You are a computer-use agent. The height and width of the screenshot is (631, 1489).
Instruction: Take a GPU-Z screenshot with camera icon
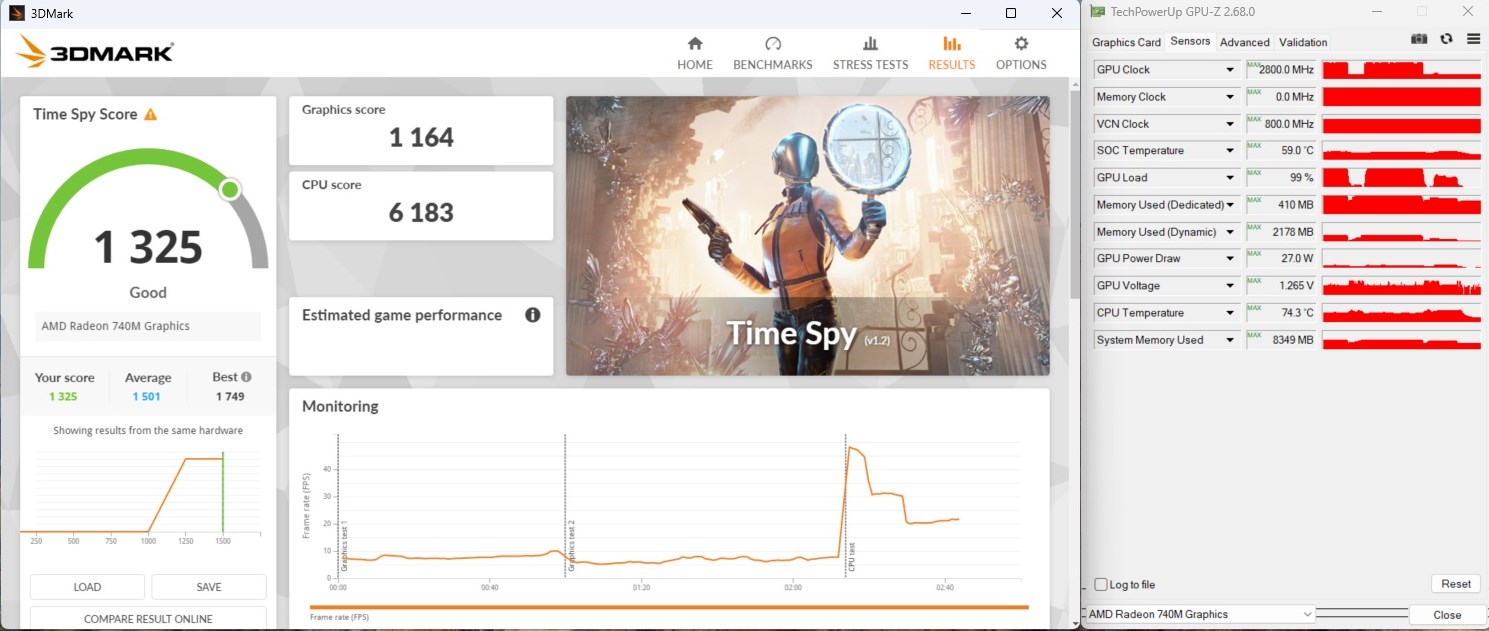click(1419, 39)
